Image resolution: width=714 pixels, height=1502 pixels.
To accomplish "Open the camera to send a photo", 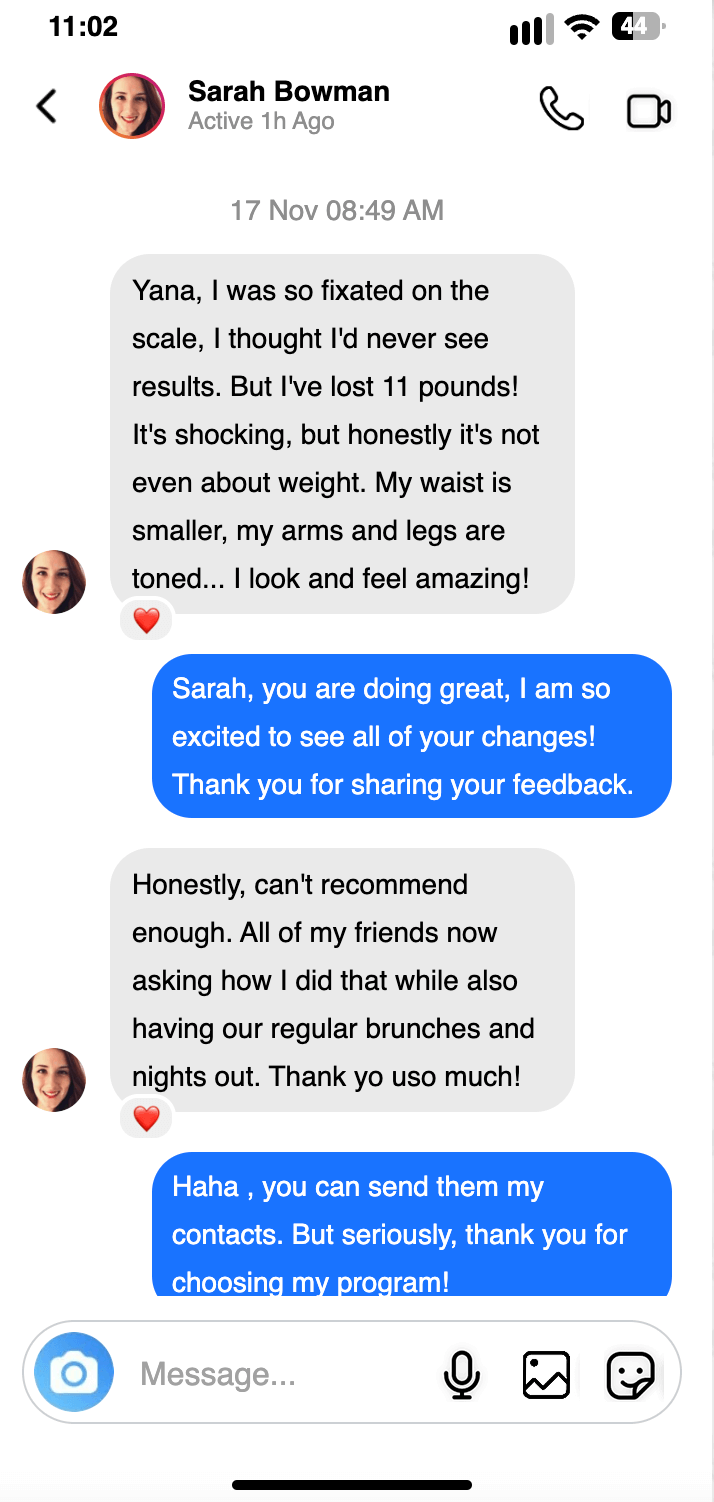I will point(73,1373).
